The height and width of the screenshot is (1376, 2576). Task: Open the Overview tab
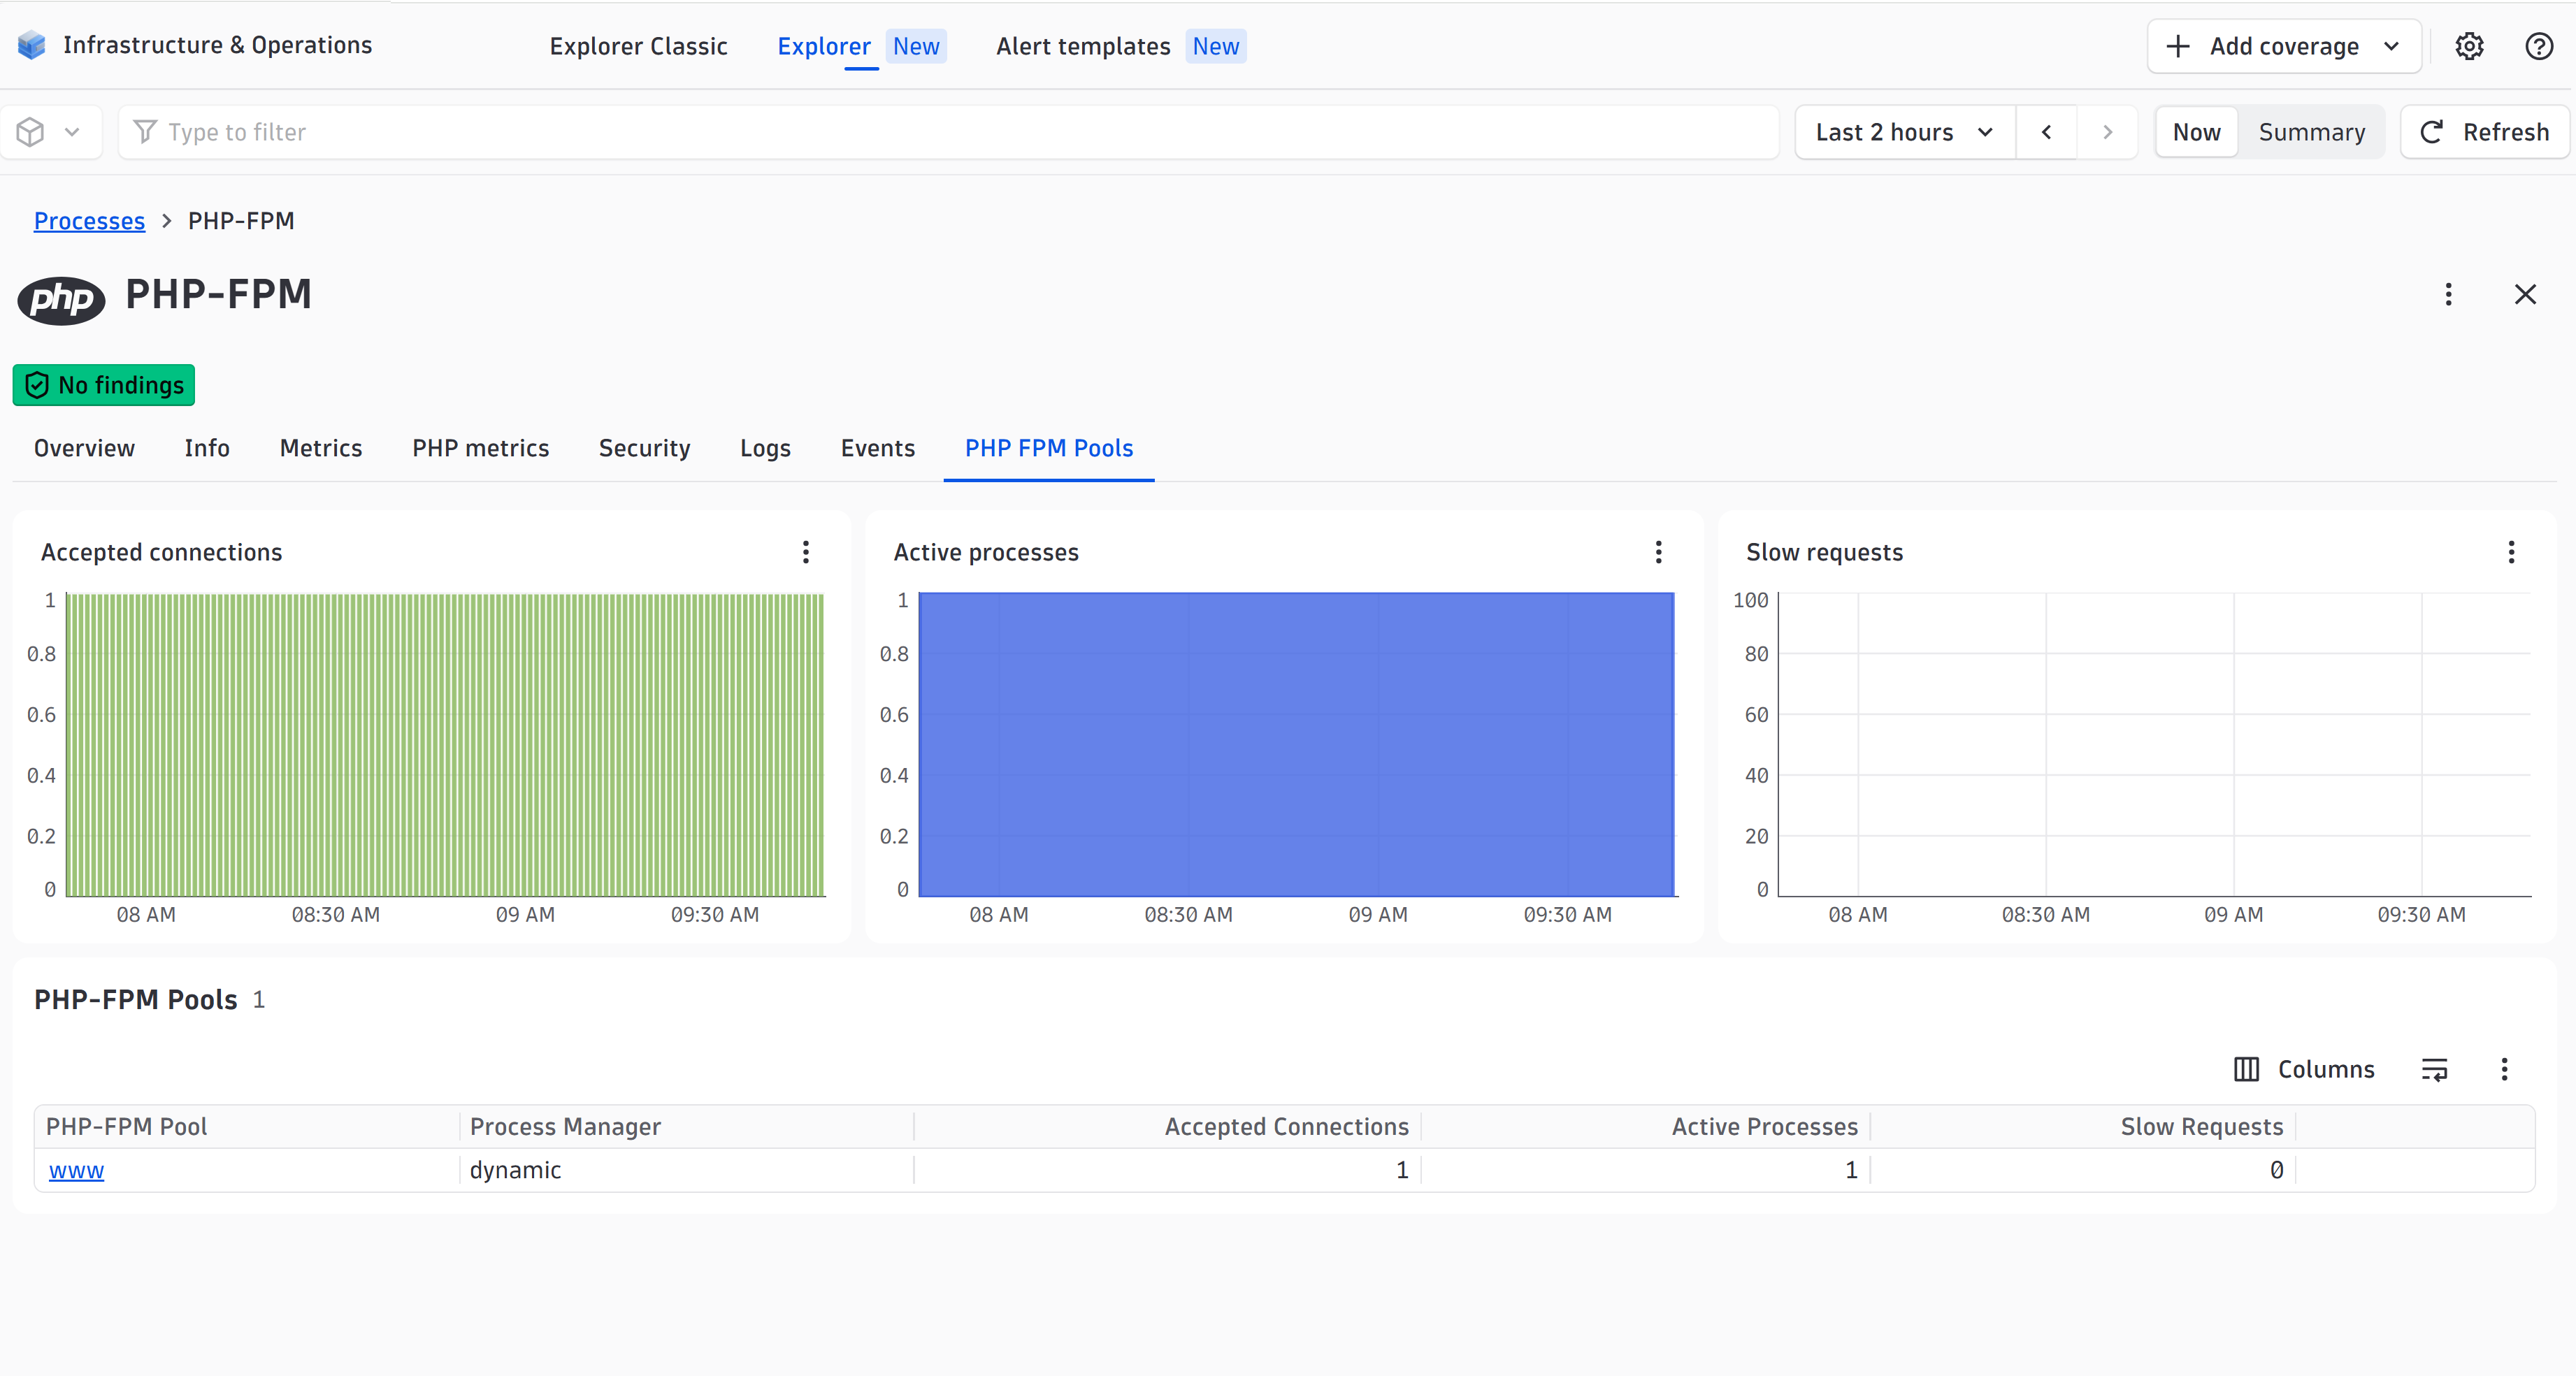pyautogui.click(x=84, y=448)
